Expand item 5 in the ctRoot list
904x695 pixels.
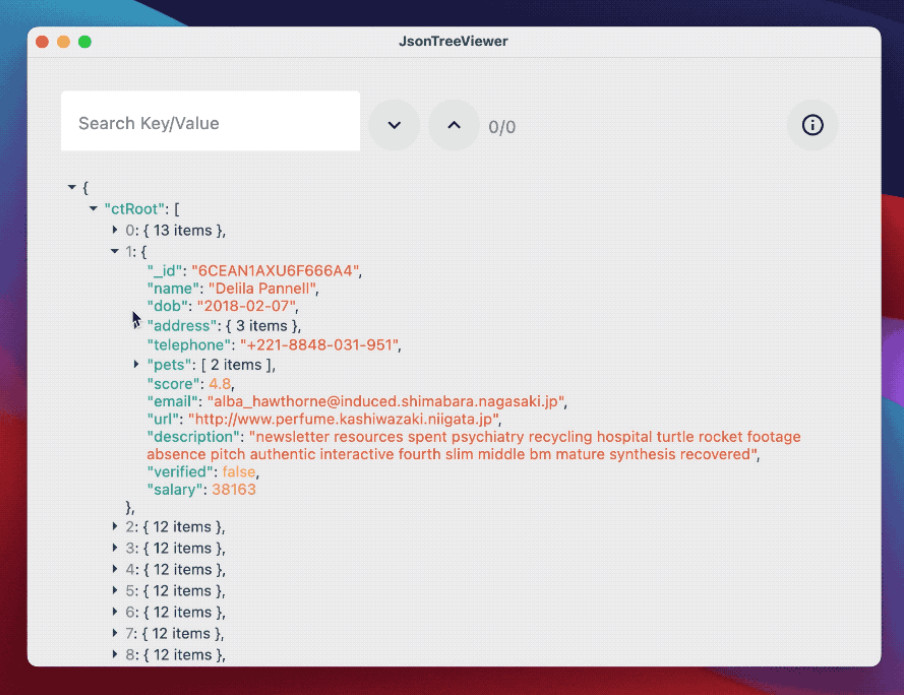point(115,590)
